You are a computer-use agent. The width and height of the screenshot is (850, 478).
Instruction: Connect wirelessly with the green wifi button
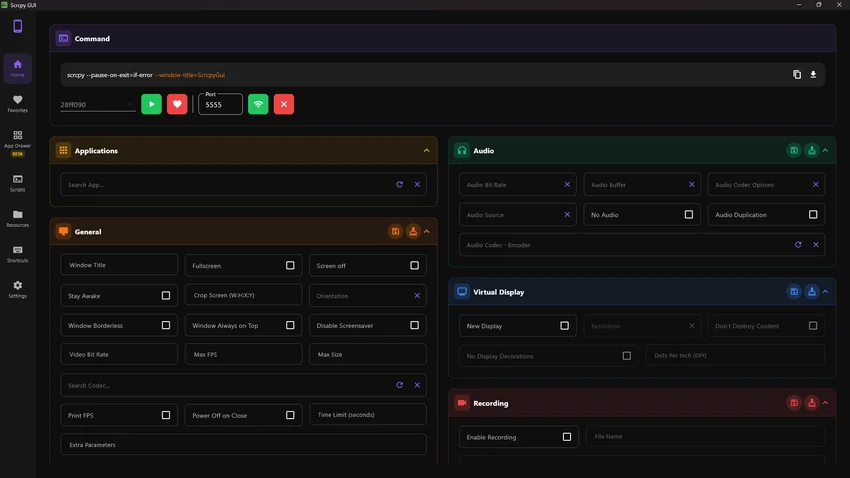(x=258, y=104)
